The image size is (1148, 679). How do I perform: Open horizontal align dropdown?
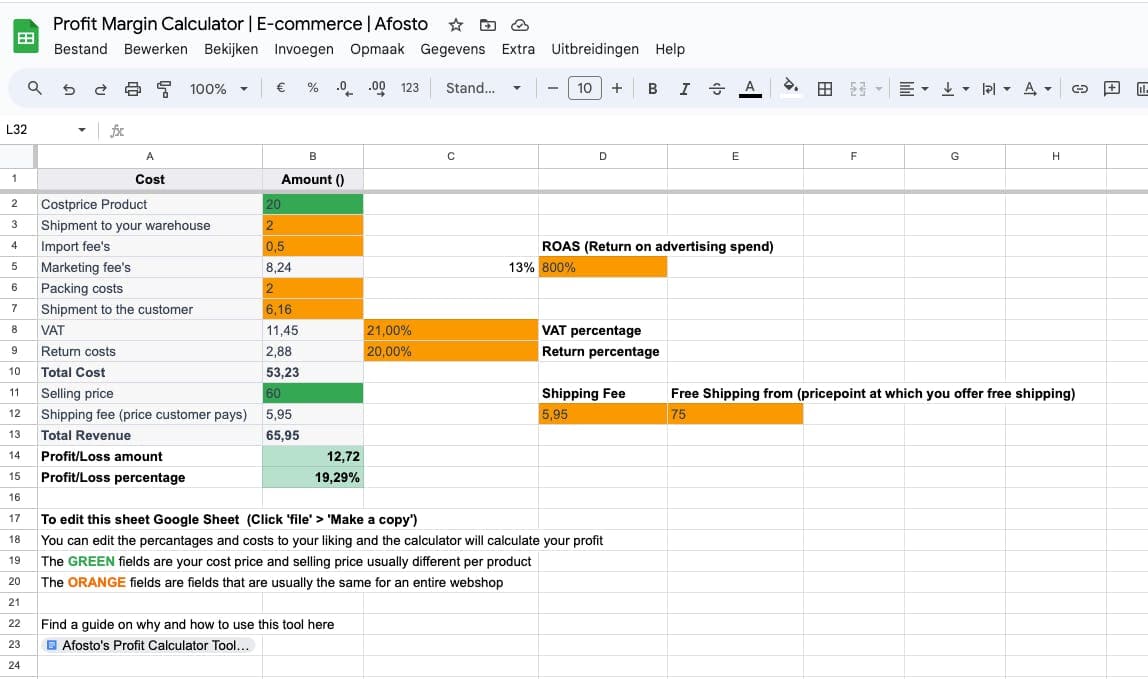pyautogui.click(x=913, y=89)
